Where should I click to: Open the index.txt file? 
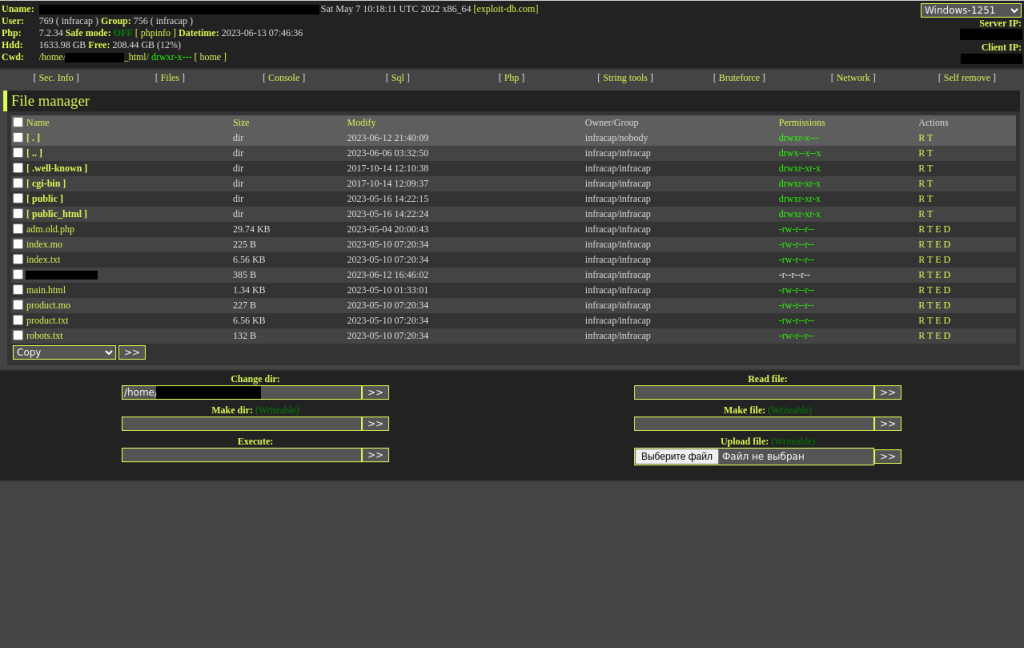click(x=43, y=260)
